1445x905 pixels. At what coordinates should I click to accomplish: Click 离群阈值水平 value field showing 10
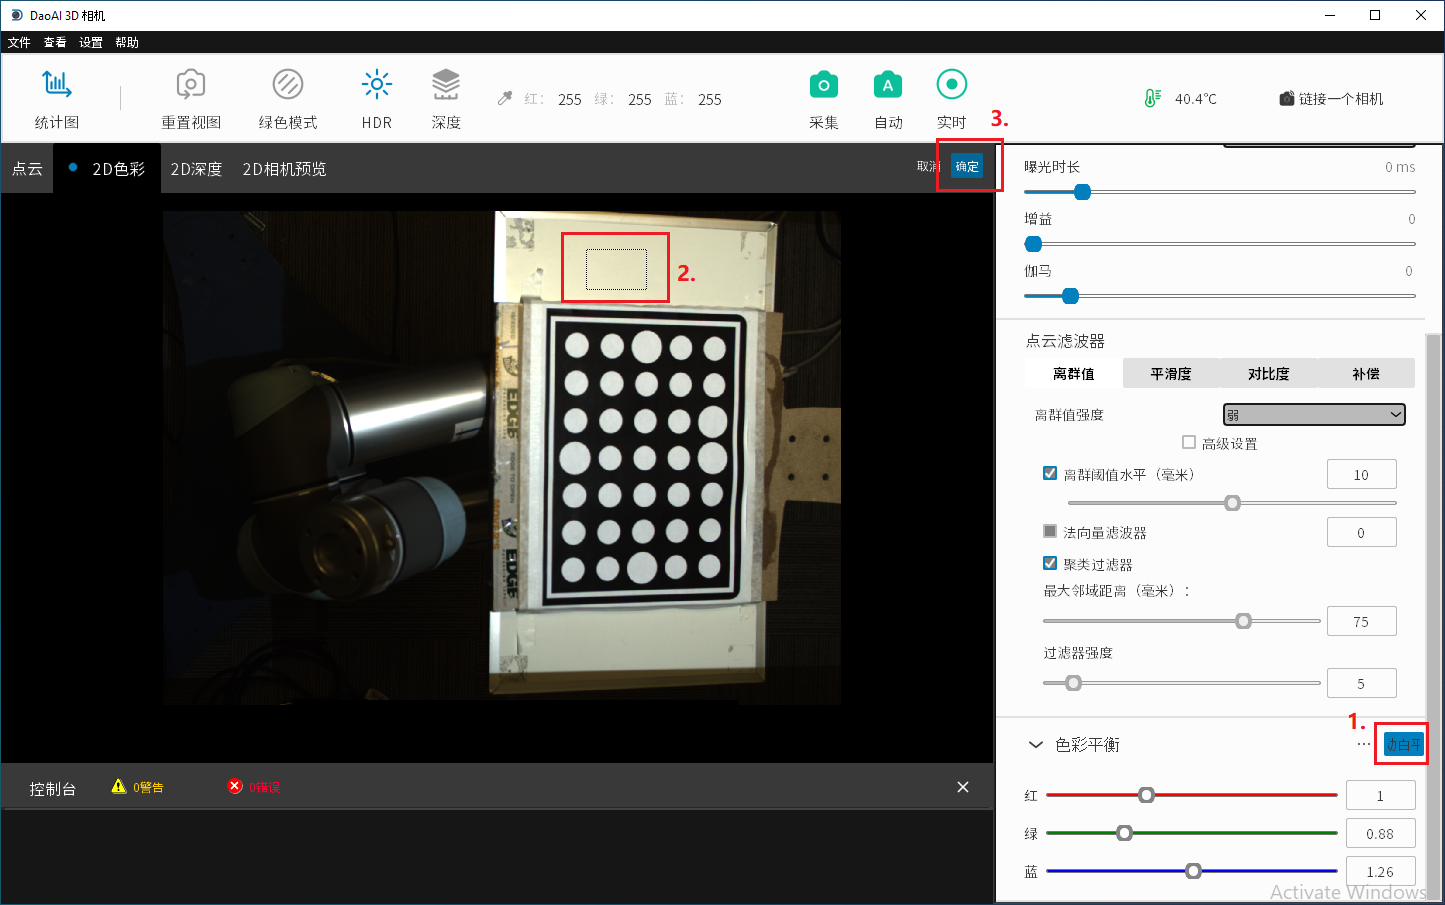[x=1361, y=475]
